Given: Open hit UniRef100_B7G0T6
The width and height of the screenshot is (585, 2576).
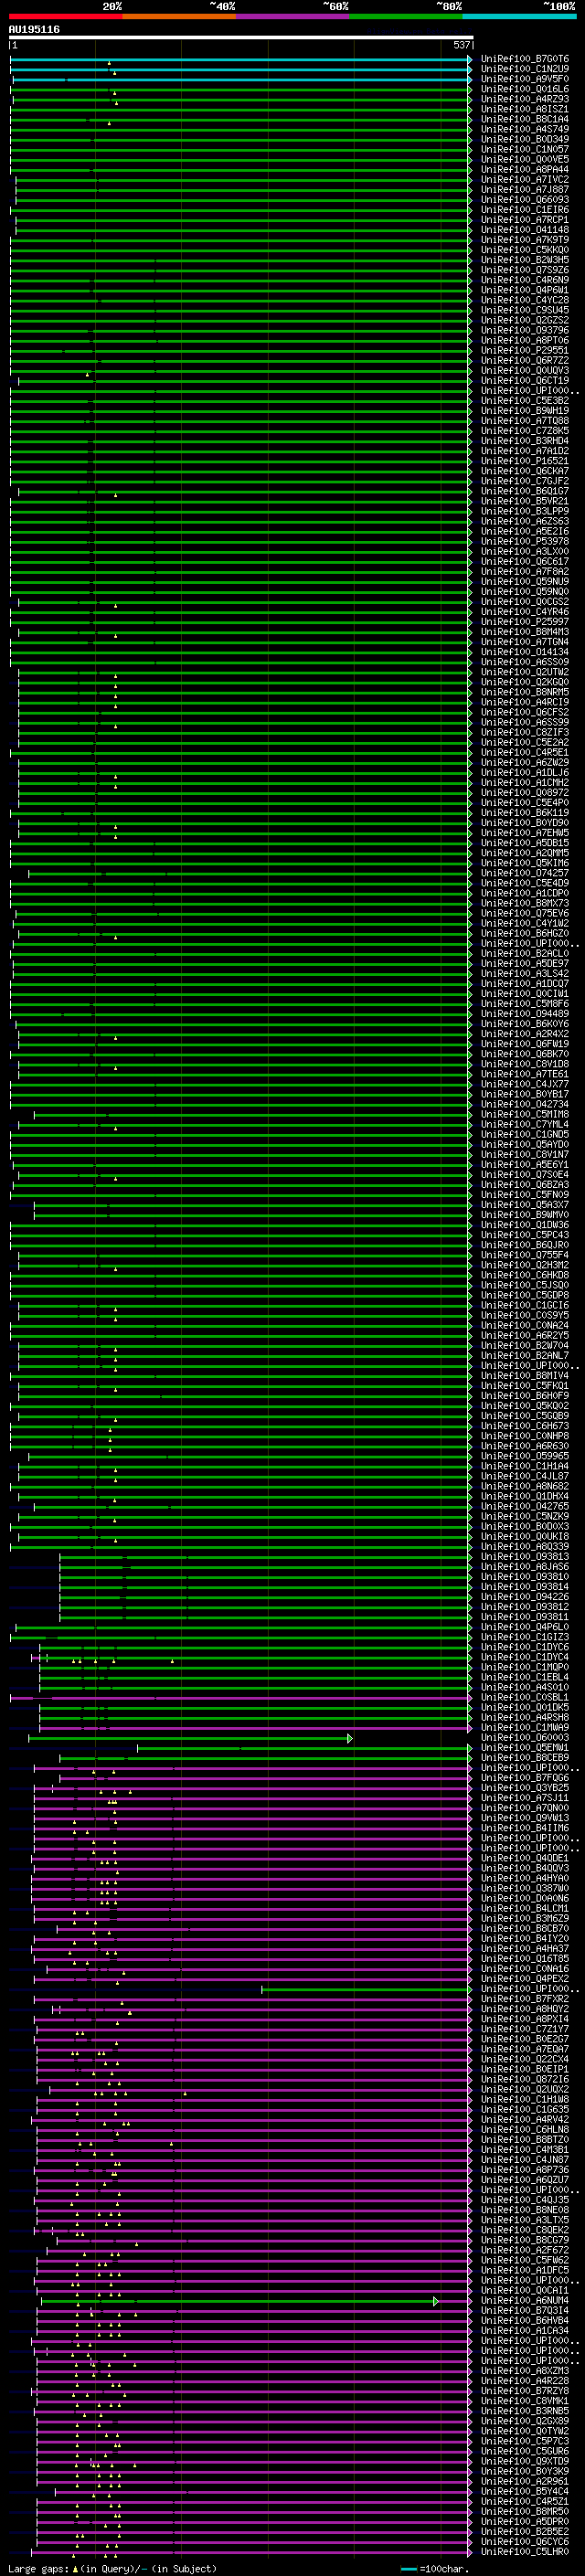Looking at the screenshot, I should coord(525,59).
